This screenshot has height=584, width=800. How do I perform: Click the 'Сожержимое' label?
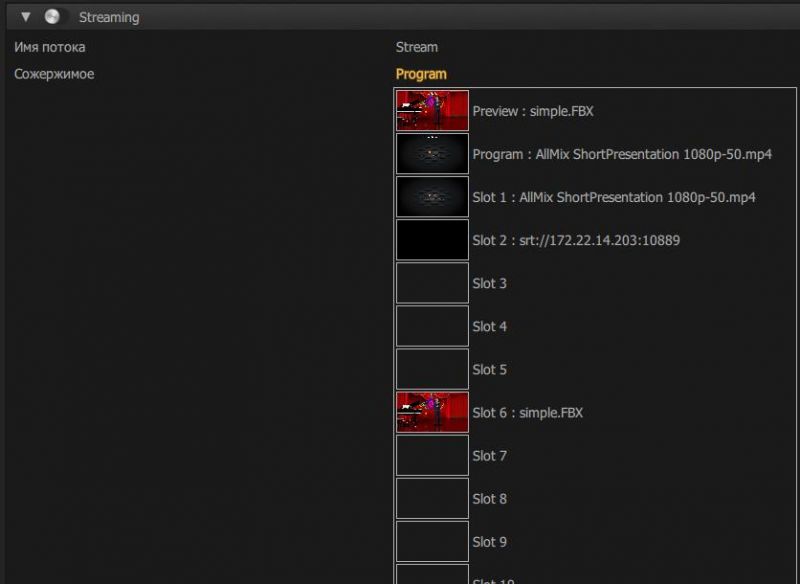pos(54,74)
